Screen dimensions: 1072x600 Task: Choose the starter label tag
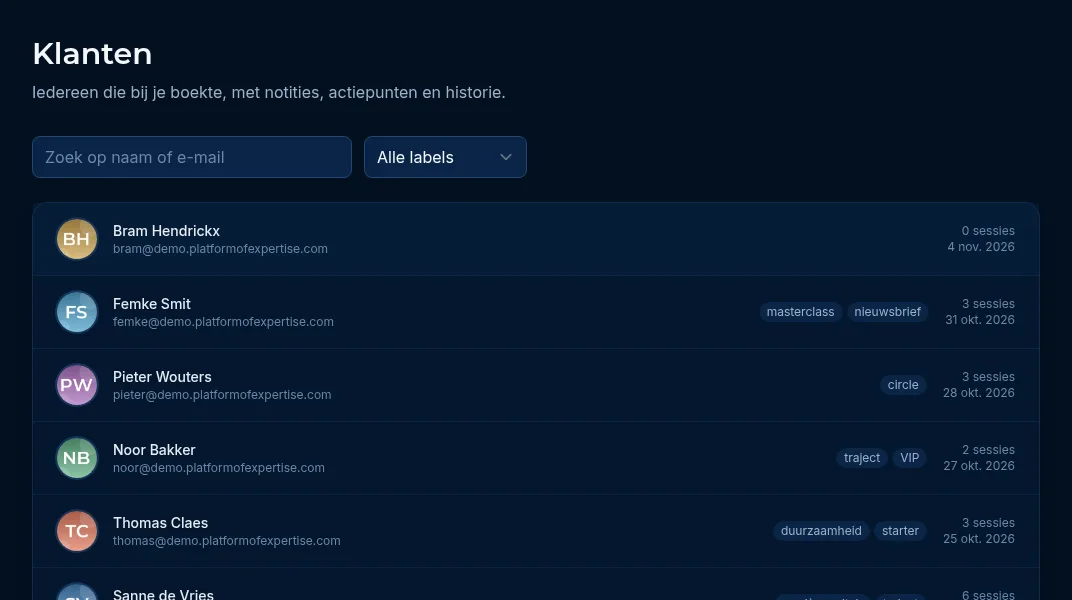(x=900, y=531)
